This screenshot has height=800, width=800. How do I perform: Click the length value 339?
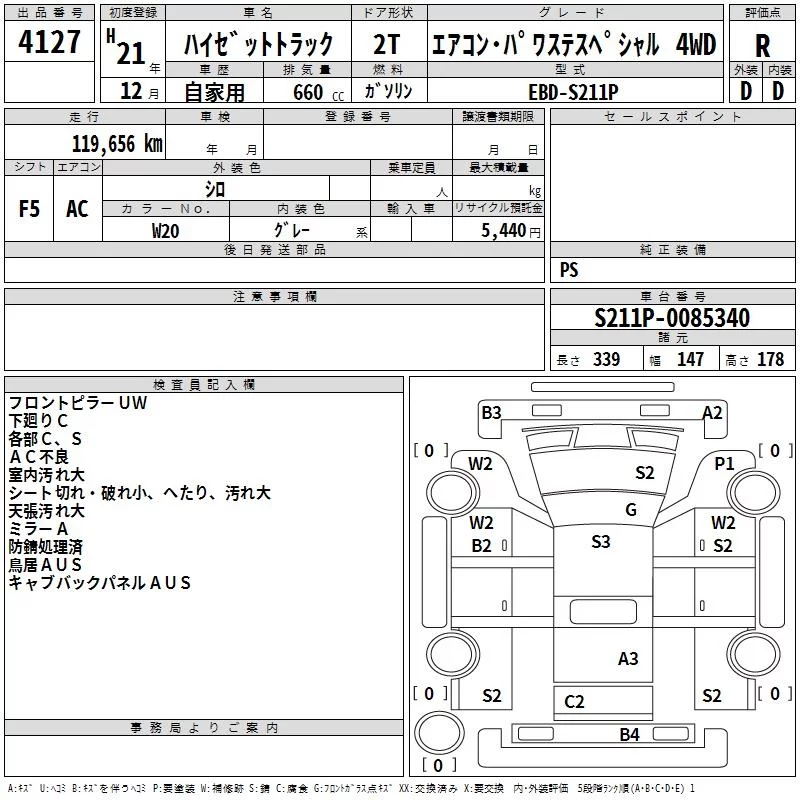coord(606,359)
